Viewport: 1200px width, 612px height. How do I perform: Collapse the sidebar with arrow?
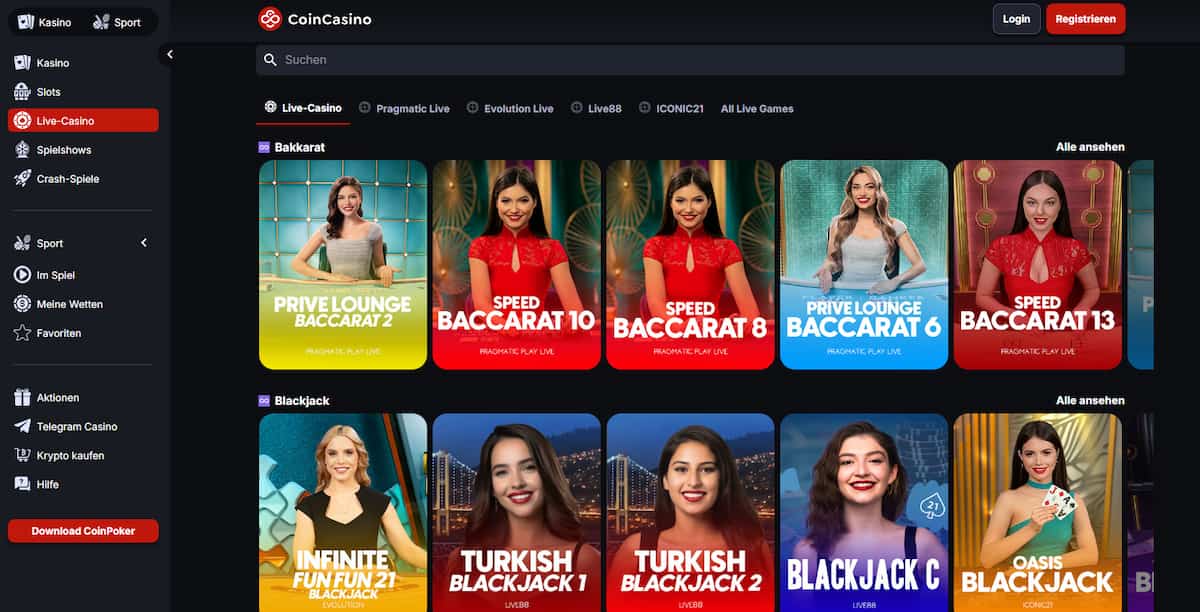[169, 55]
